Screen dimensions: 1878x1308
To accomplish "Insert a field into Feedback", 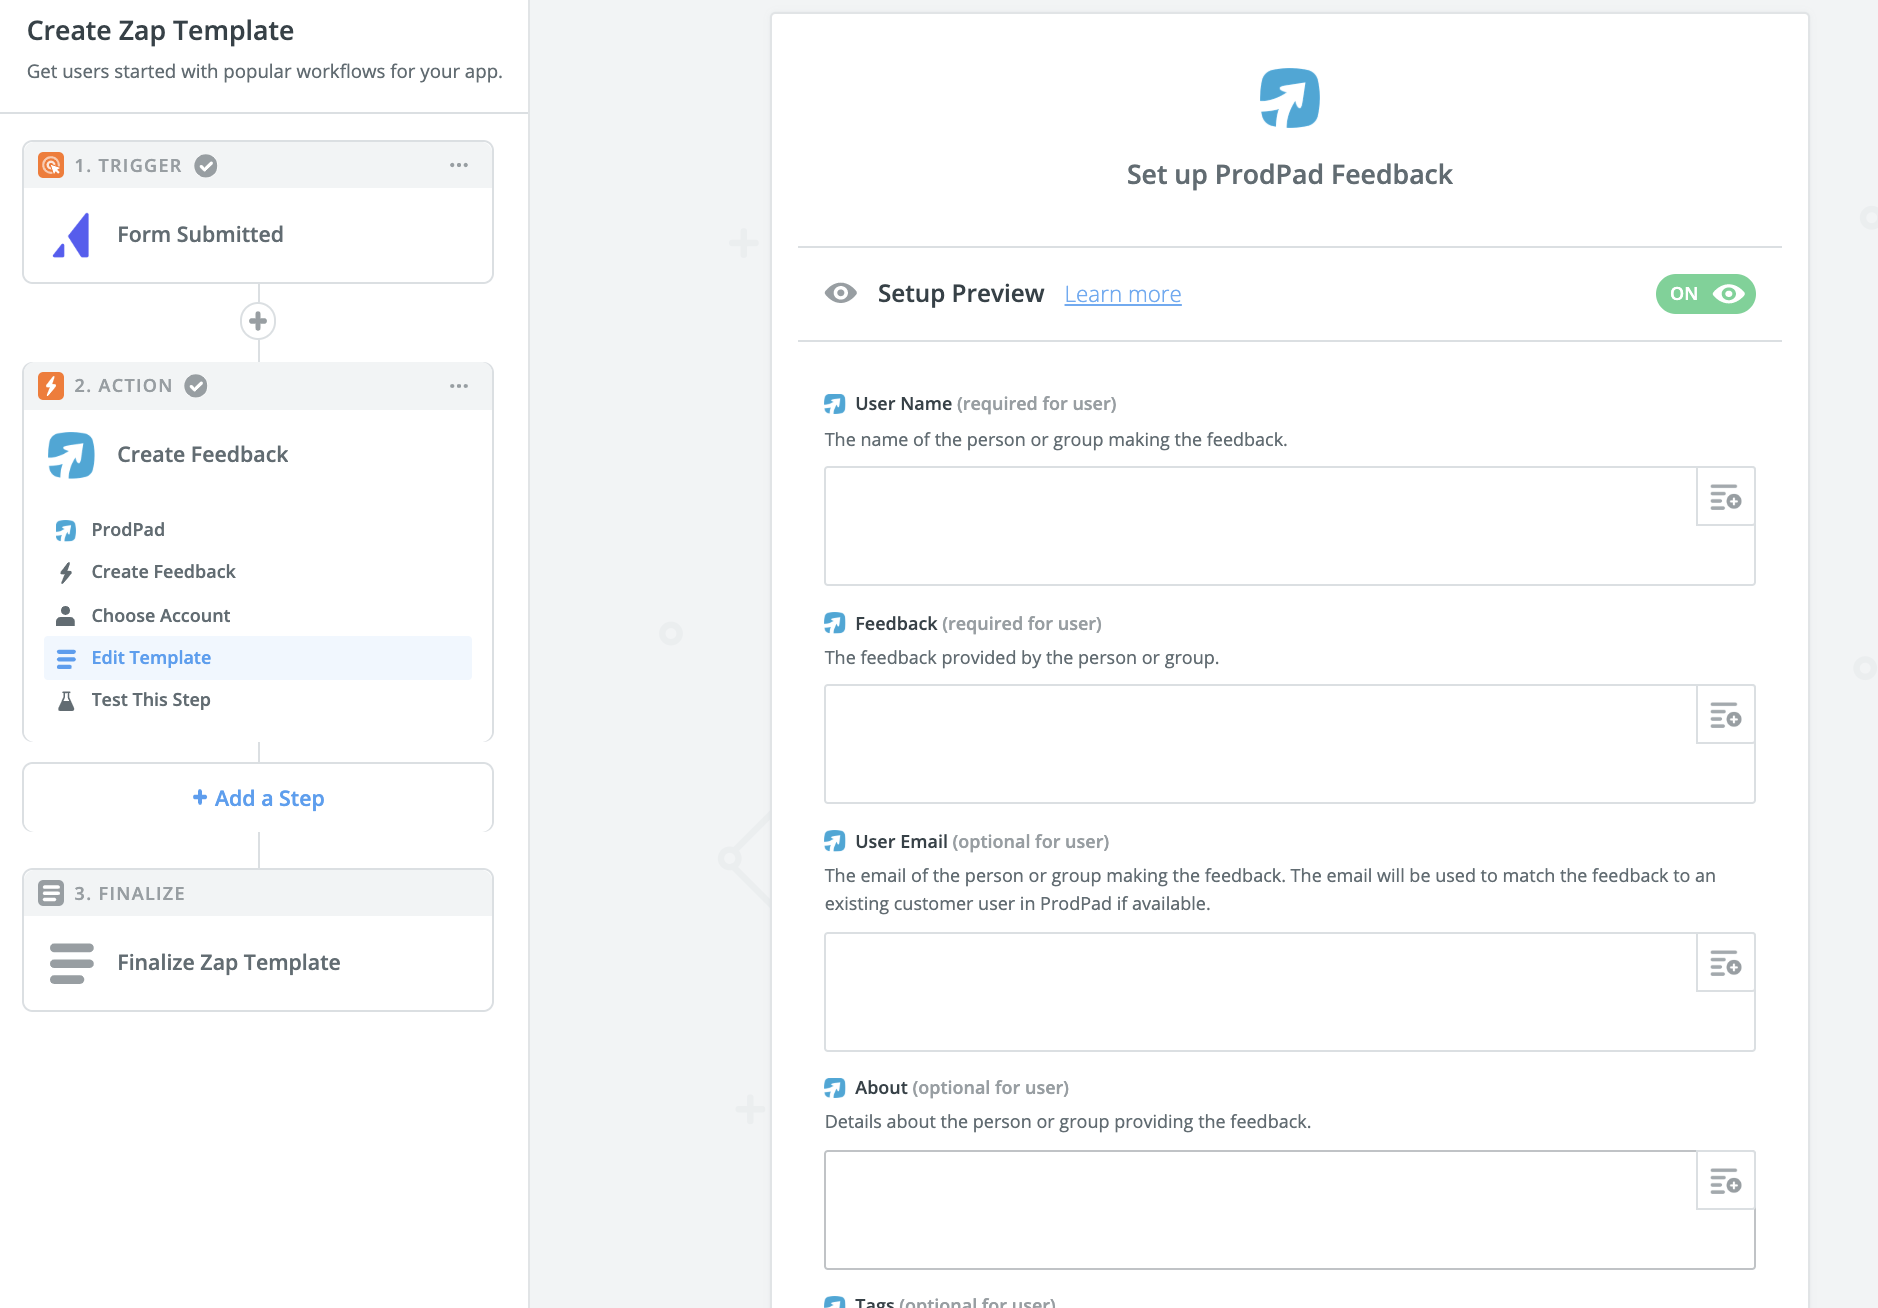I will 1726,715.
